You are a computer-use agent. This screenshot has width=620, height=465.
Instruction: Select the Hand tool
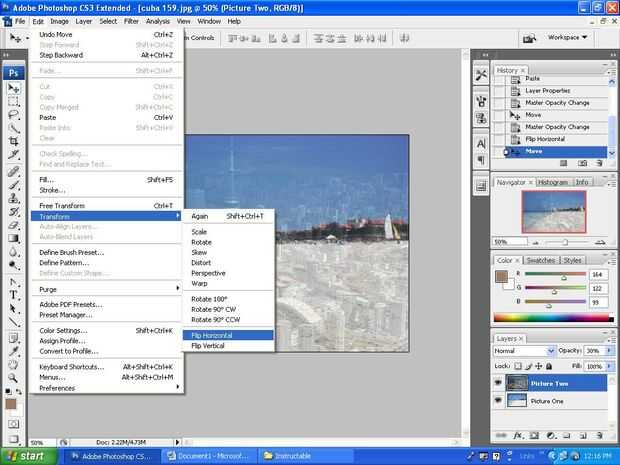coord(13,364)
